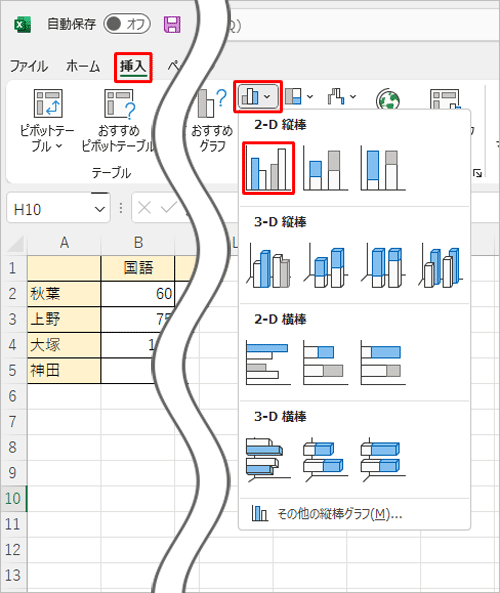
Task: Click the おすすめグラフ button
Action: (211, 120)
